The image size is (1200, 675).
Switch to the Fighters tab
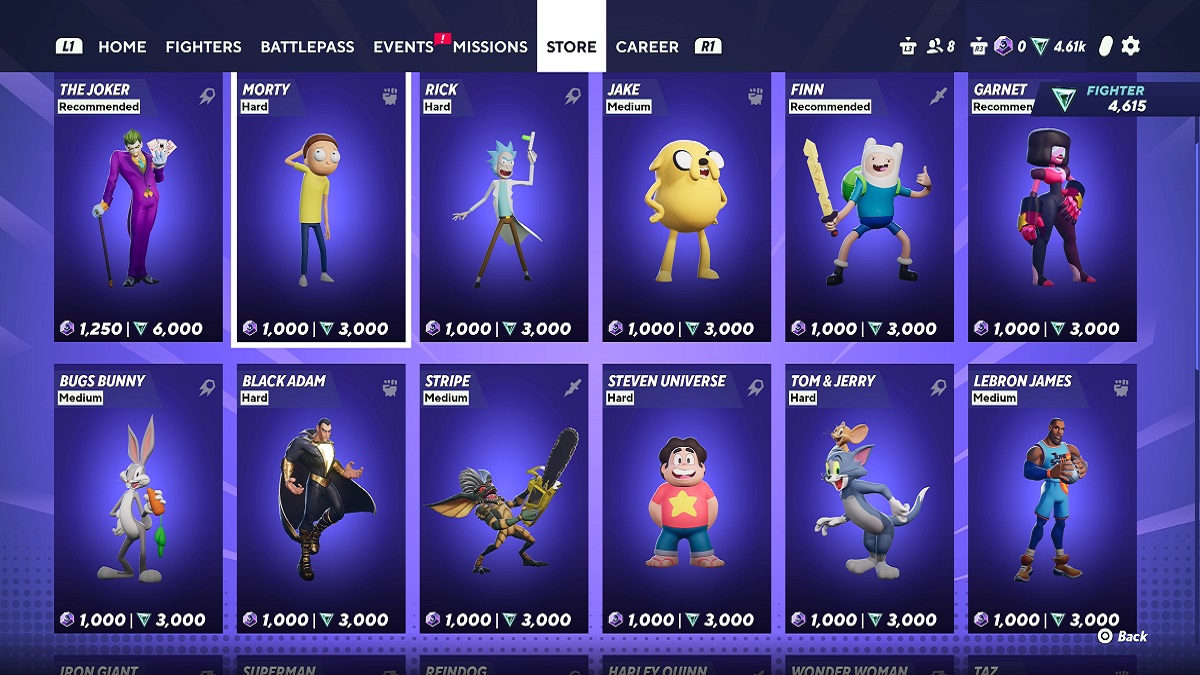[x=203, y=46]
